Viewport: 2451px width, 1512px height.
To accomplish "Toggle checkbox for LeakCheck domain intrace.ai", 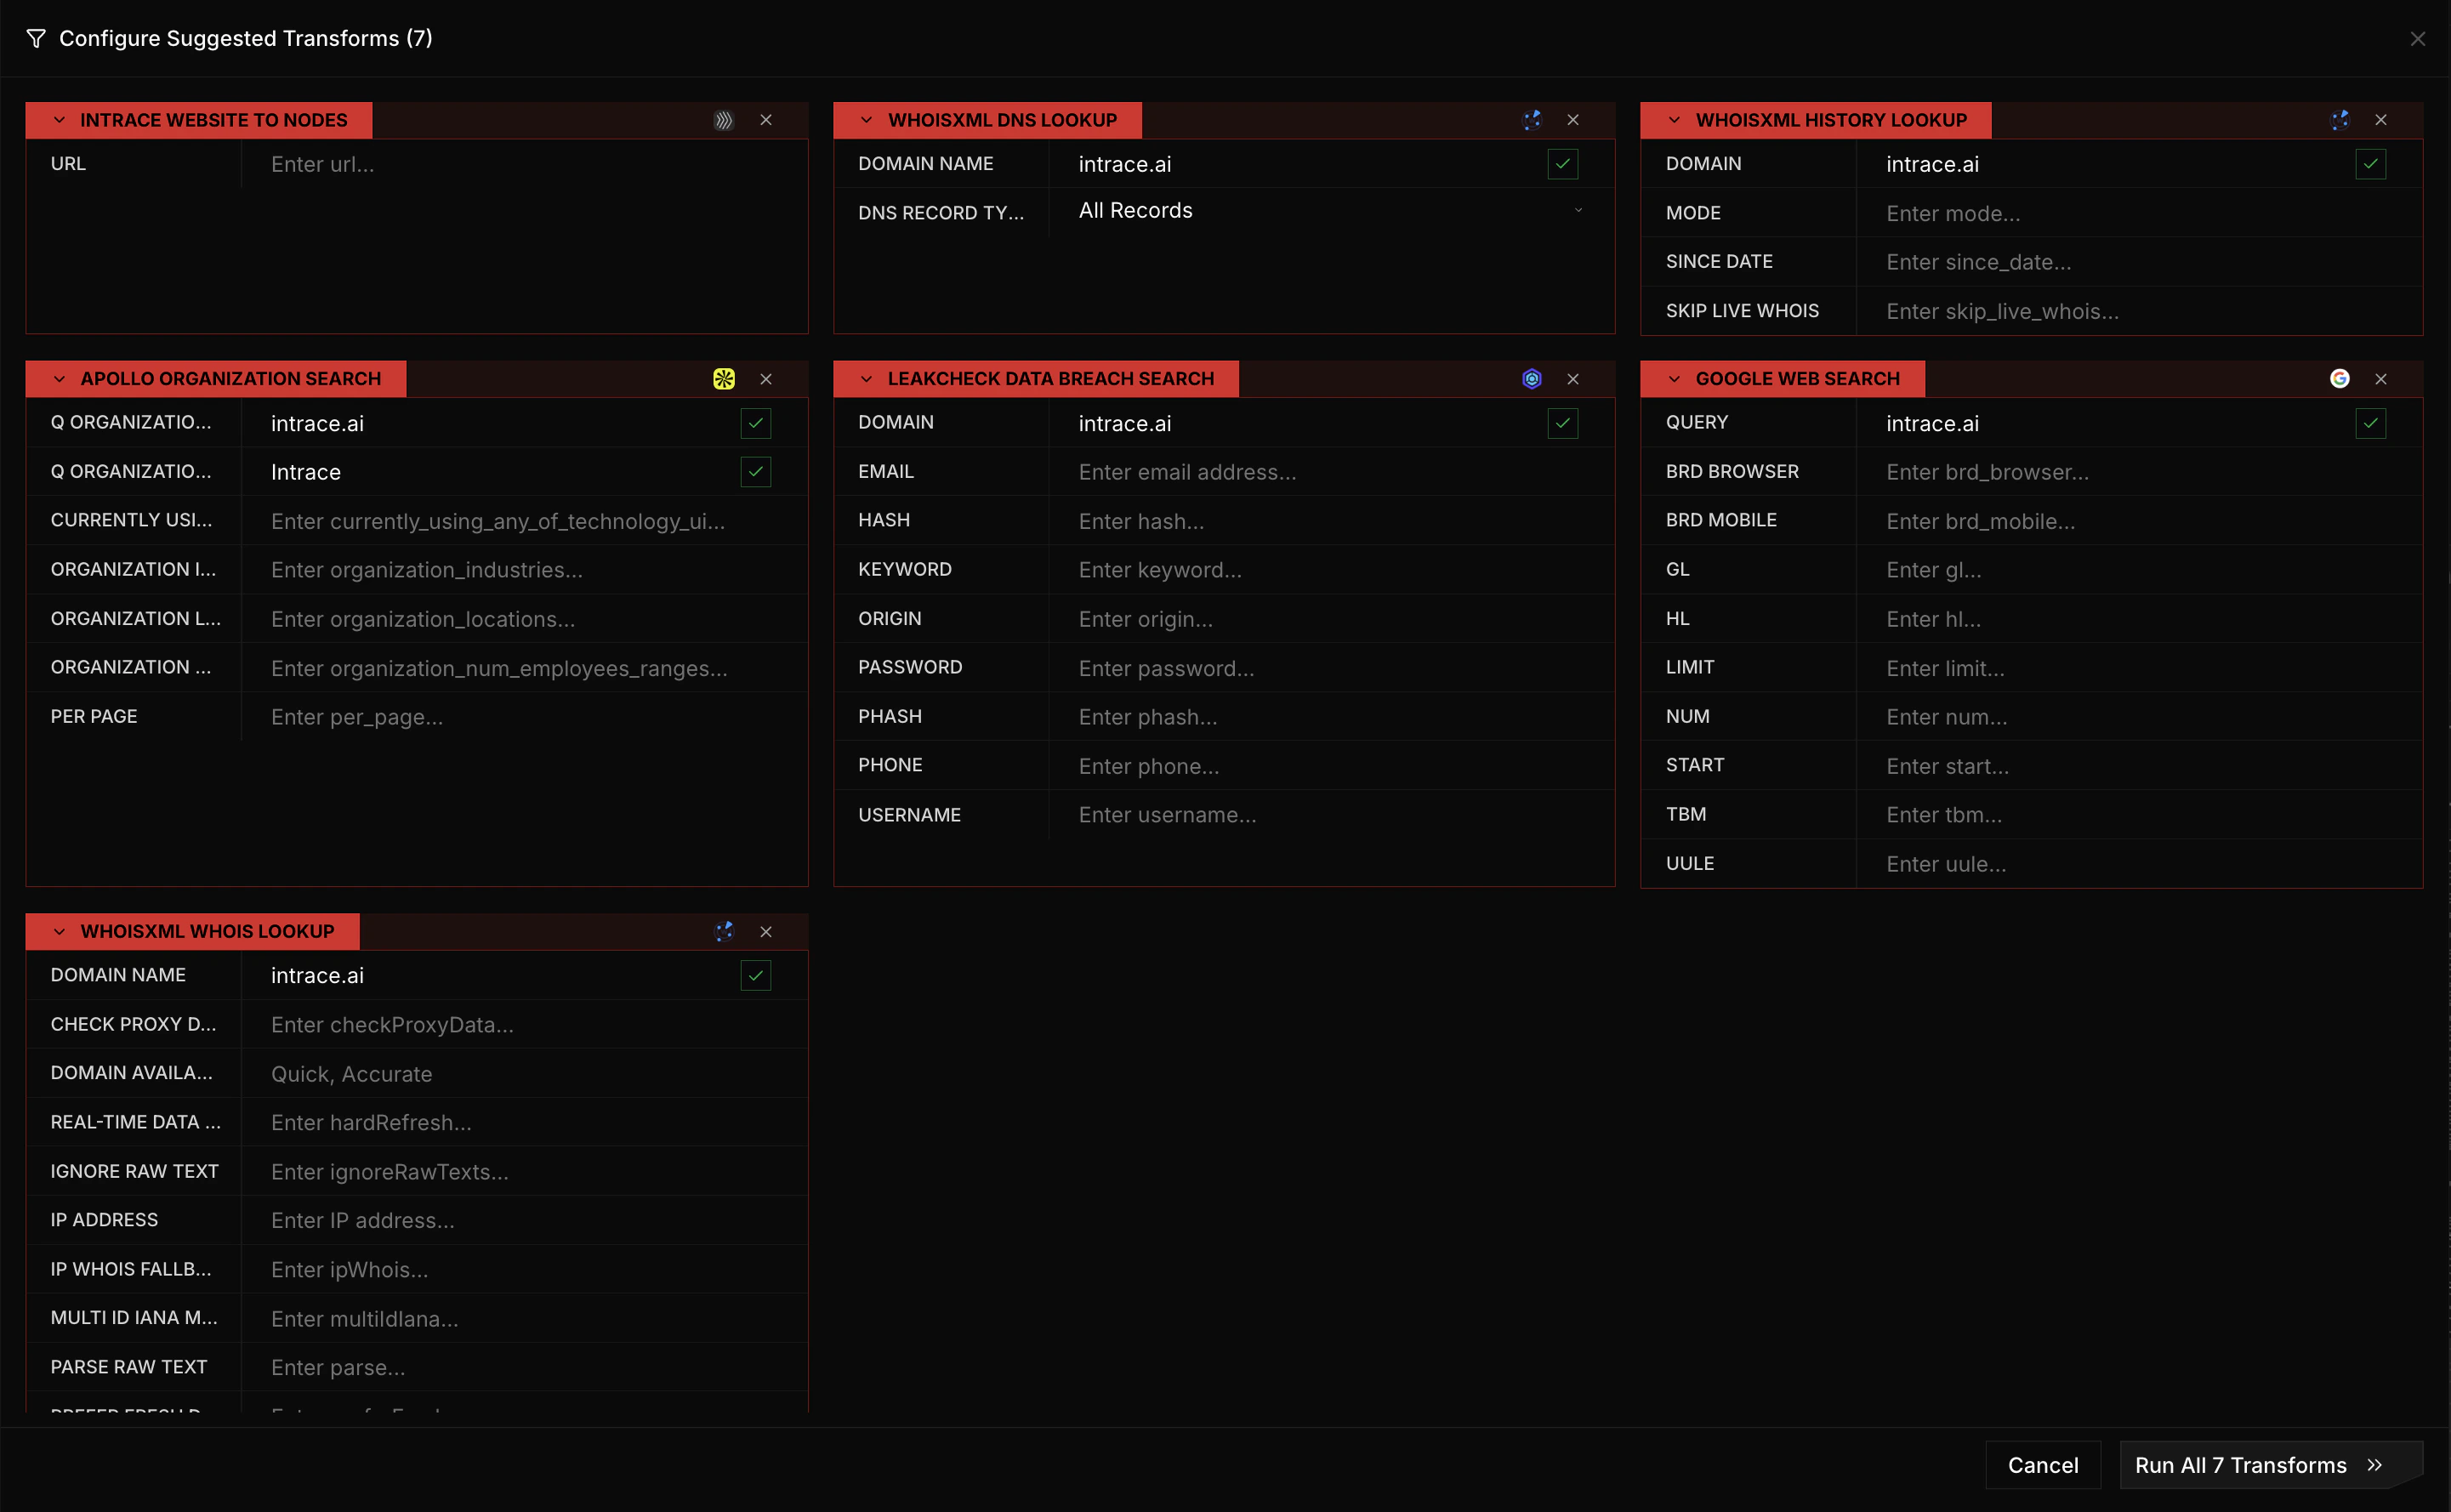I will (x=1563, y=423).
